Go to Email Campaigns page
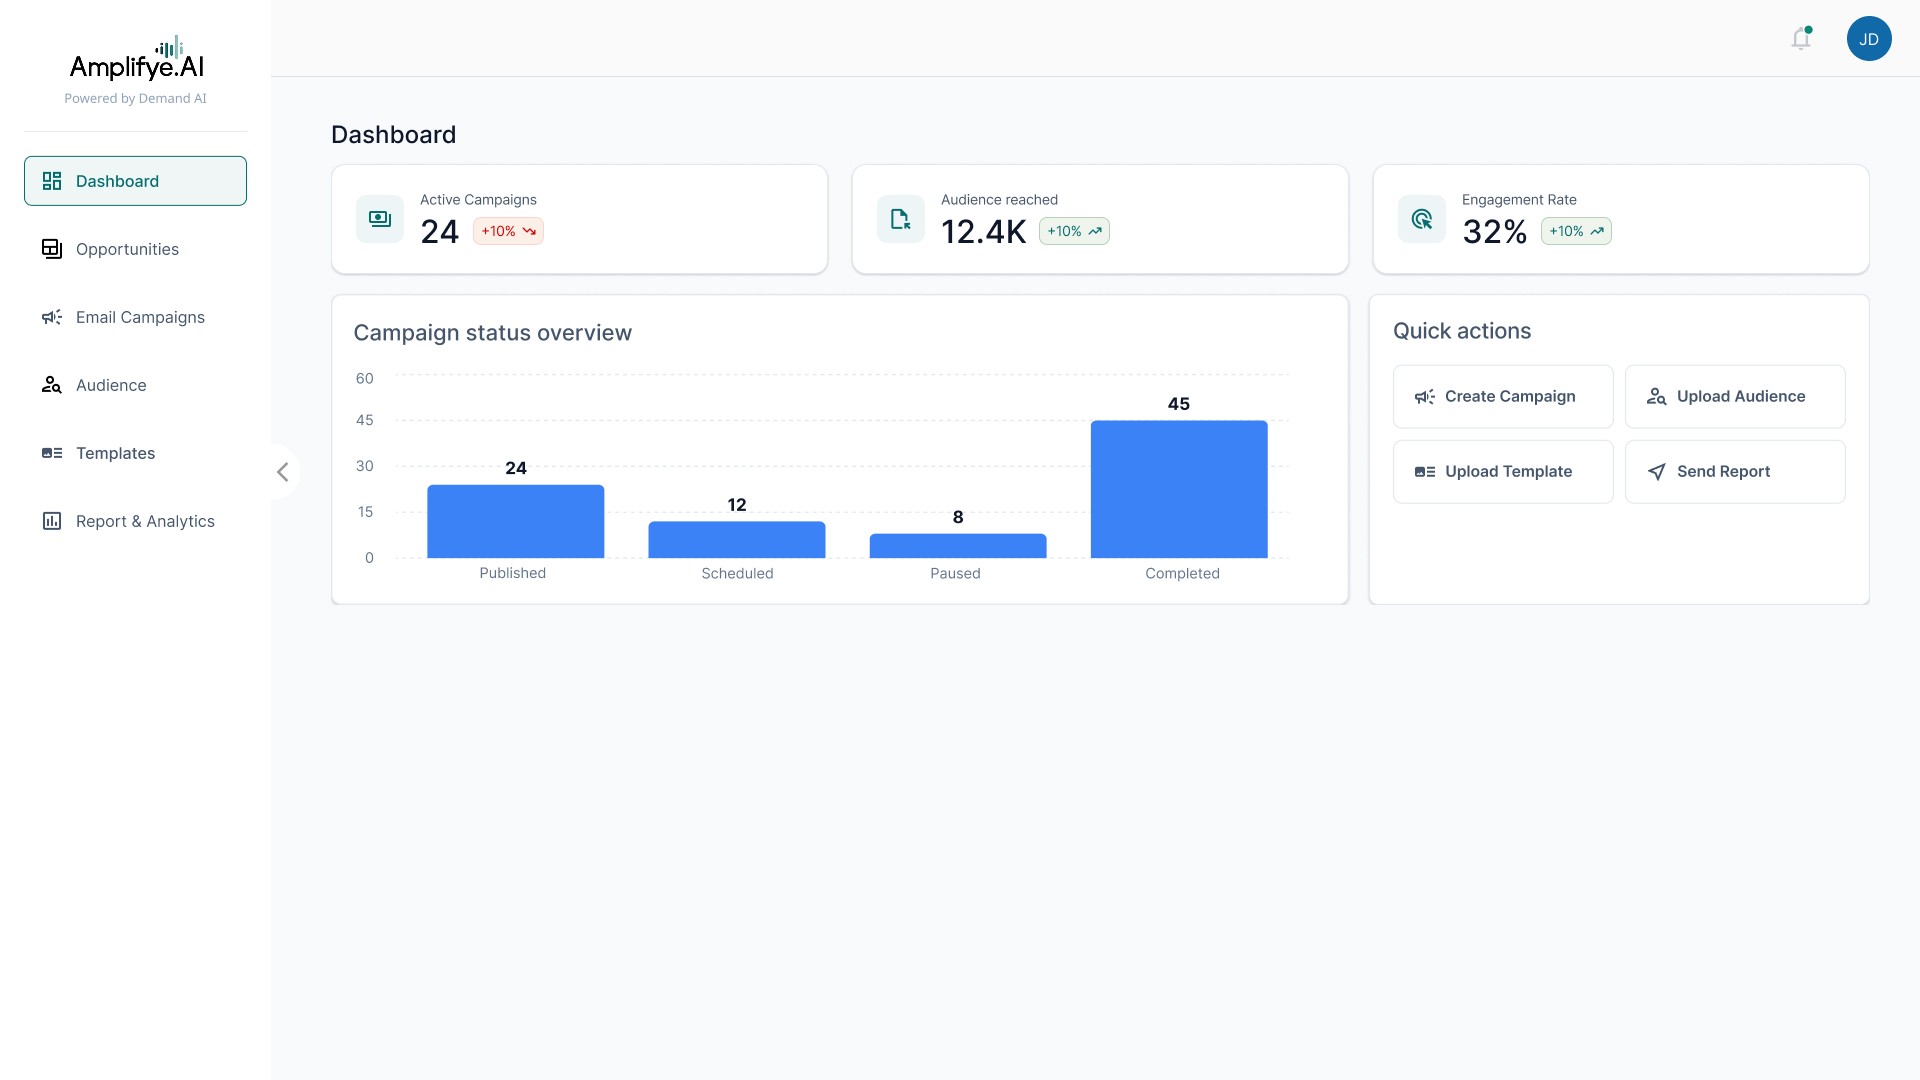 pyautogui.click(x=140, y=317)
